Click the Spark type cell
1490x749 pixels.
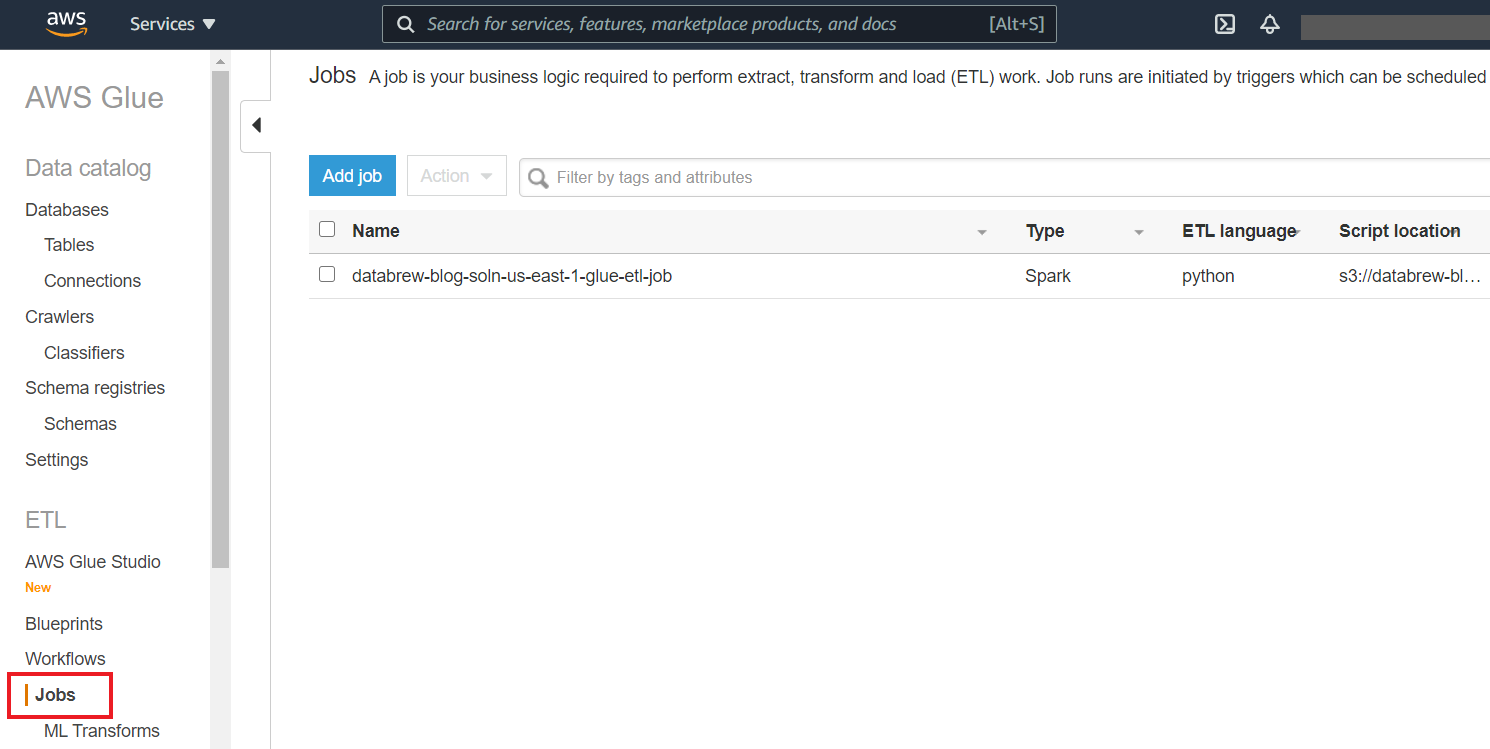(1048, 276)
